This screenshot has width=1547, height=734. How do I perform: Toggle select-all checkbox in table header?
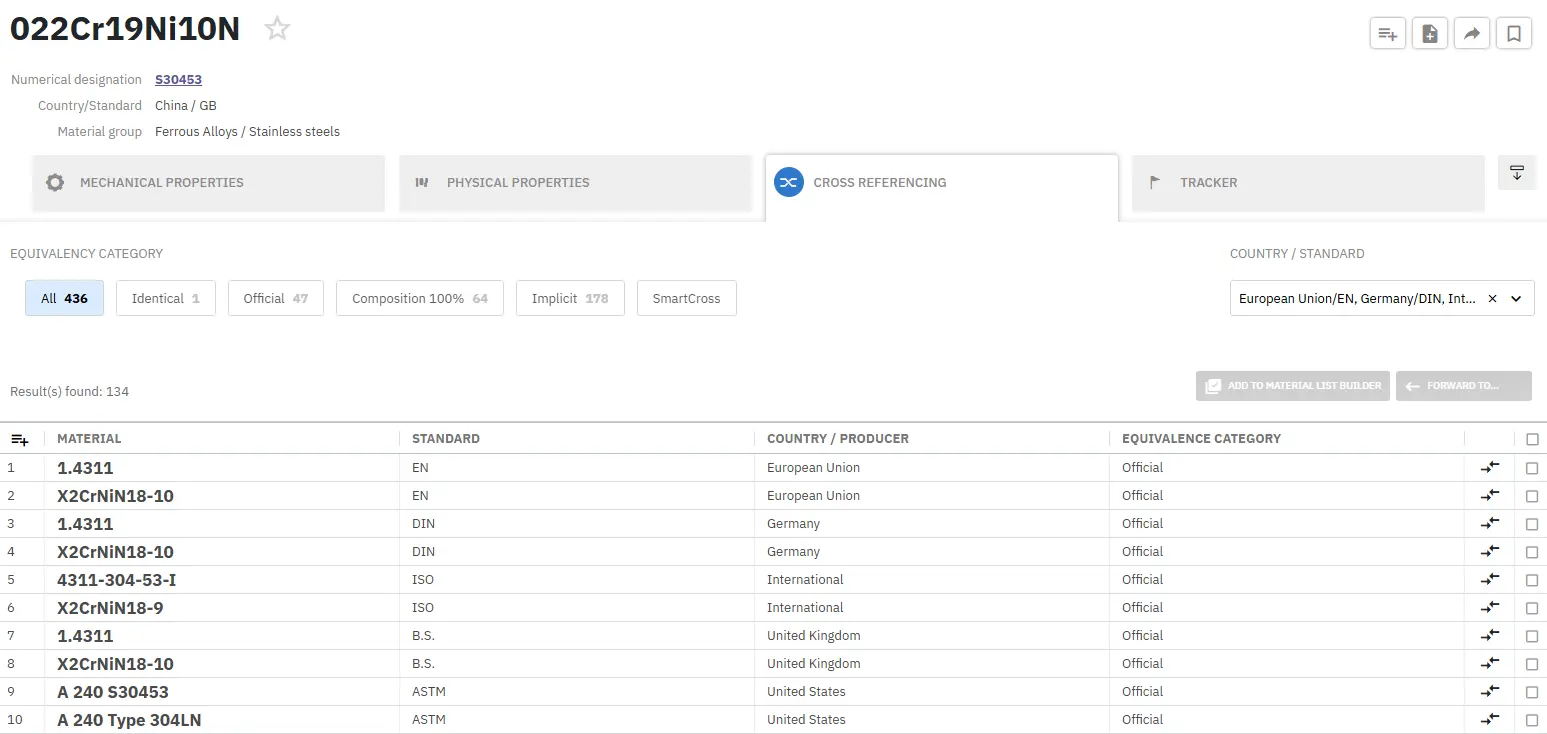(x=1532, y=439)
